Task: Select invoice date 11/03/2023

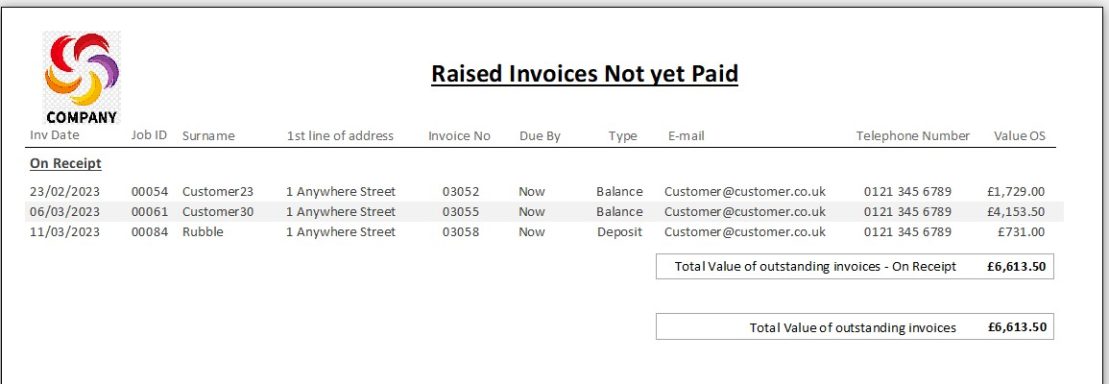Action: [x=65, y=232]
